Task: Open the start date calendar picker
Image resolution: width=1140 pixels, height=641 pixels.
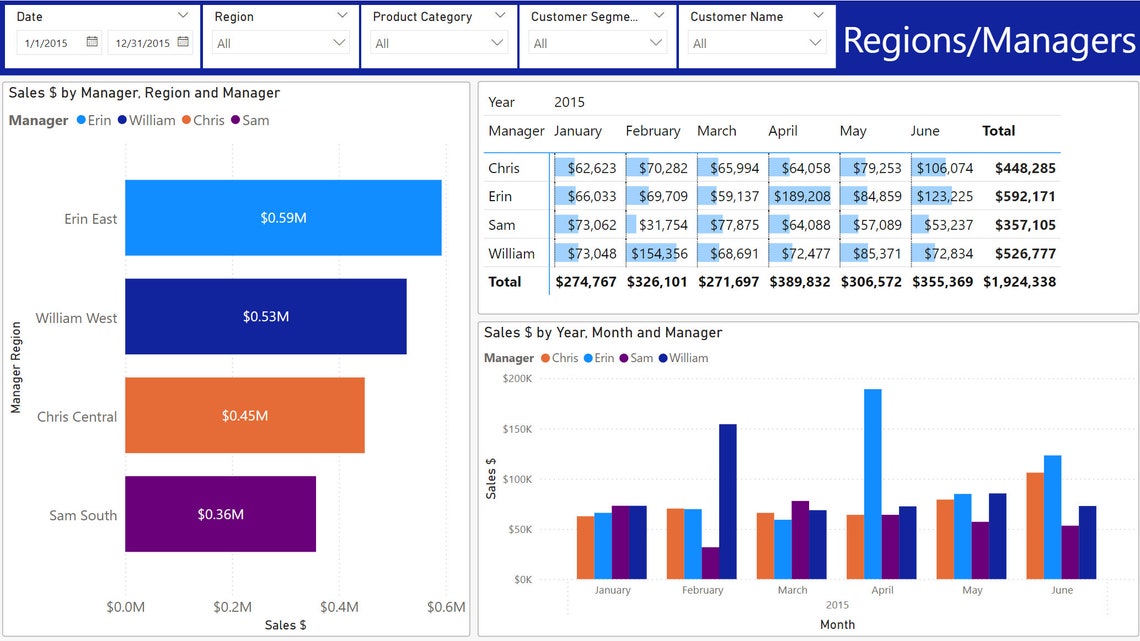Action: (91, 43)
